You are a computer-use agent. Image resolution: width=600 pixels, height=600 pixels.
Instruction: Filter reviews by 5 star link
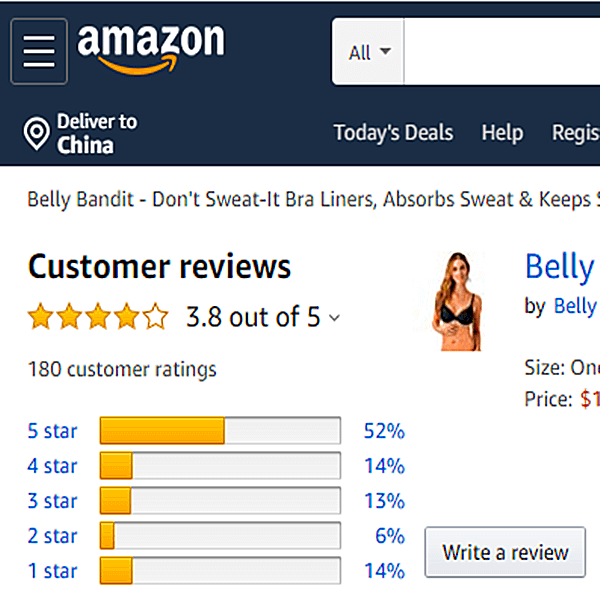pos(52,431)
